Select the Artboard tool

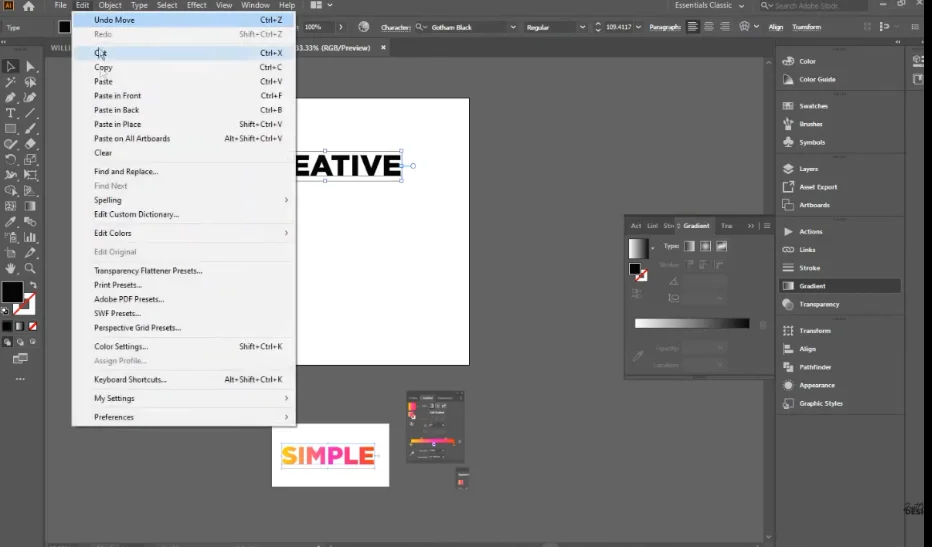point(10,253)
